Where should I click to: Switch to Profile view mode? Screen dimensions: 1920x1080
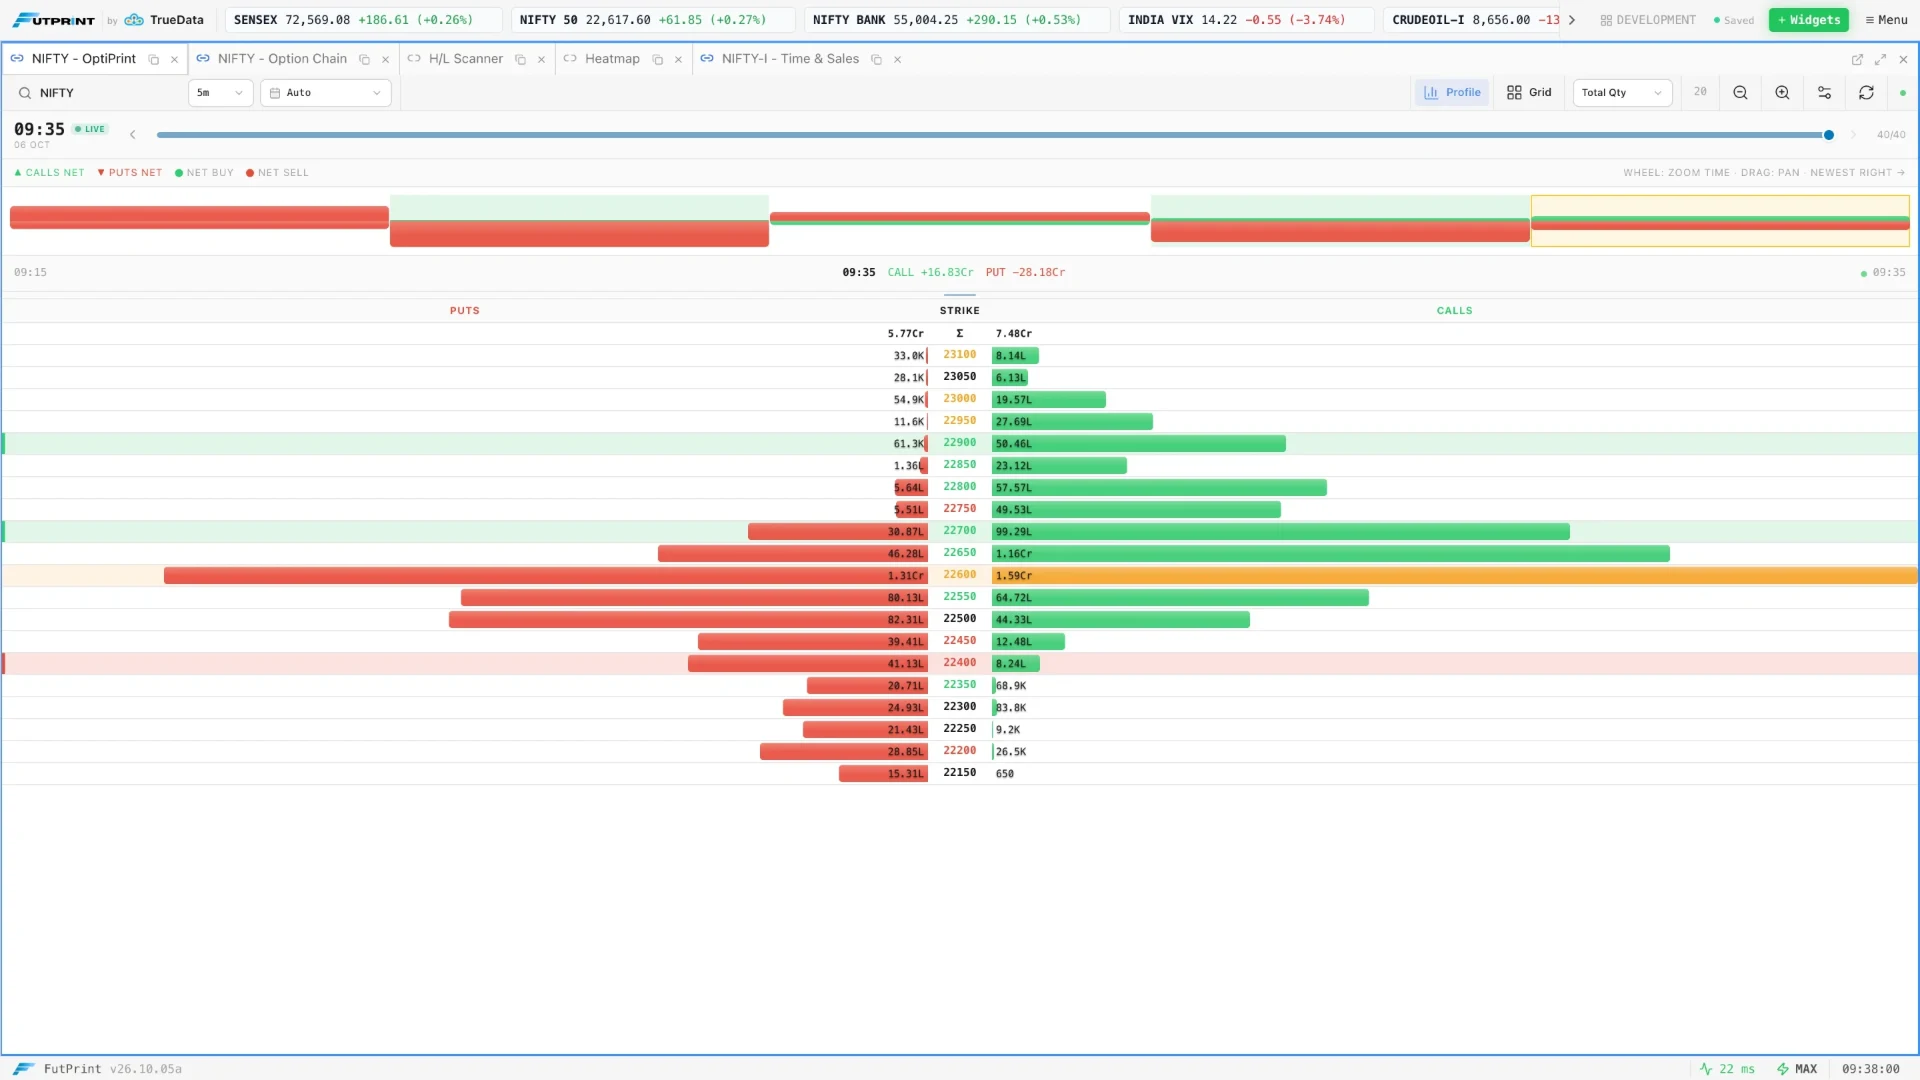click(x=1452, y=92)
